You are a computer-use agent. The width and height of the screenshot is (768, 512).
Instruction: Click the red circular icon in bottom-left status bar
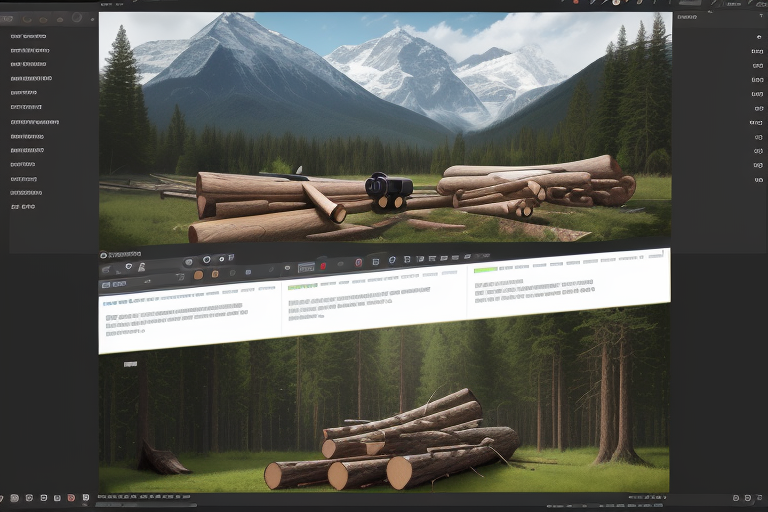71,498
